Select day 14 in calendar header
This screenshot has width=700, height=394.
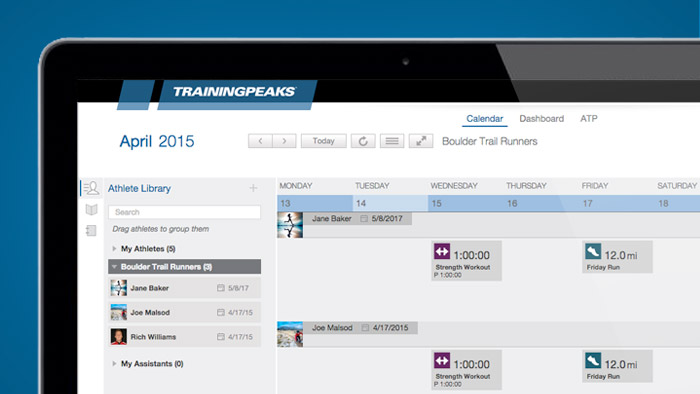(x=390, y=203)
